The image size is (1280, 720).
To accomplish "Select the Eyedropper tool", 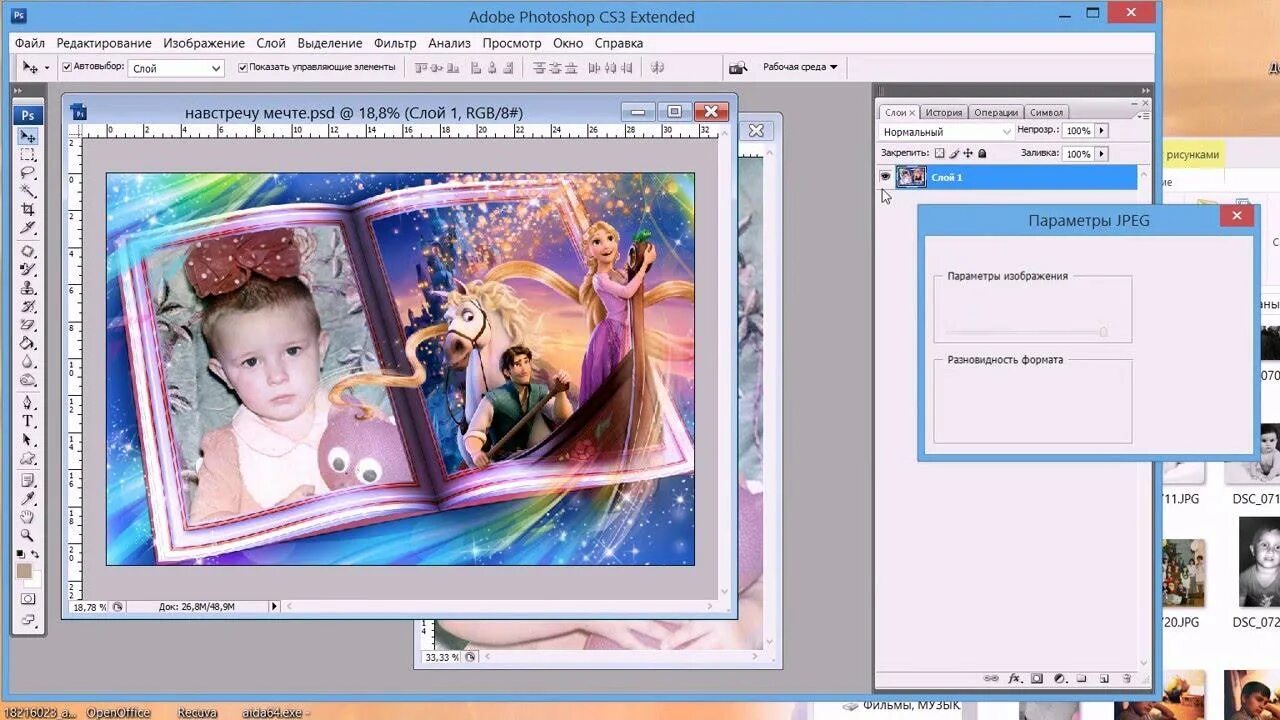I will pyautogui.click(x=28, y=499).
